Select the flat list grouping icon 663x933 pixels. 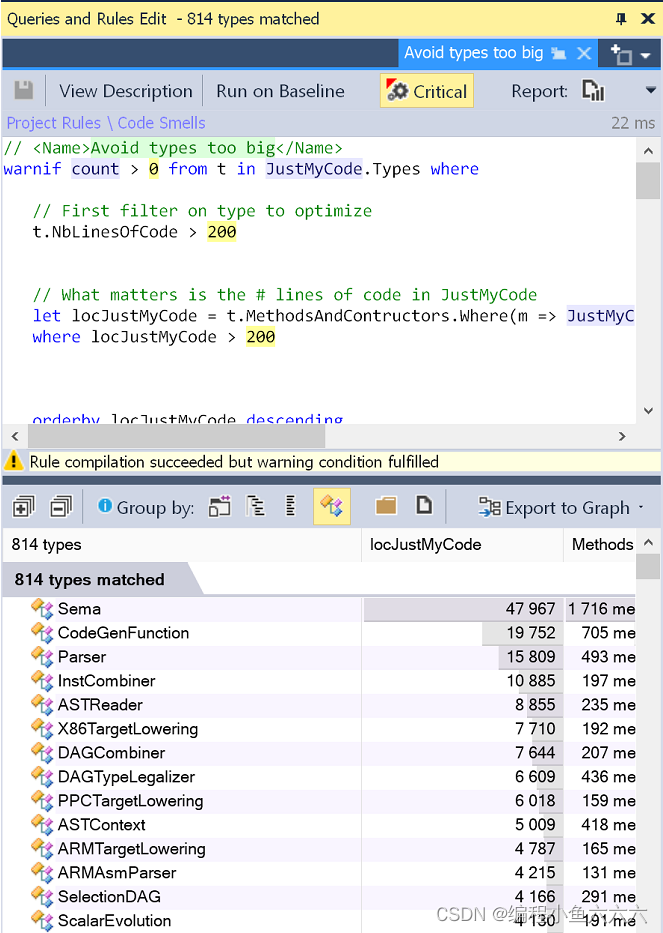point(290,507)
